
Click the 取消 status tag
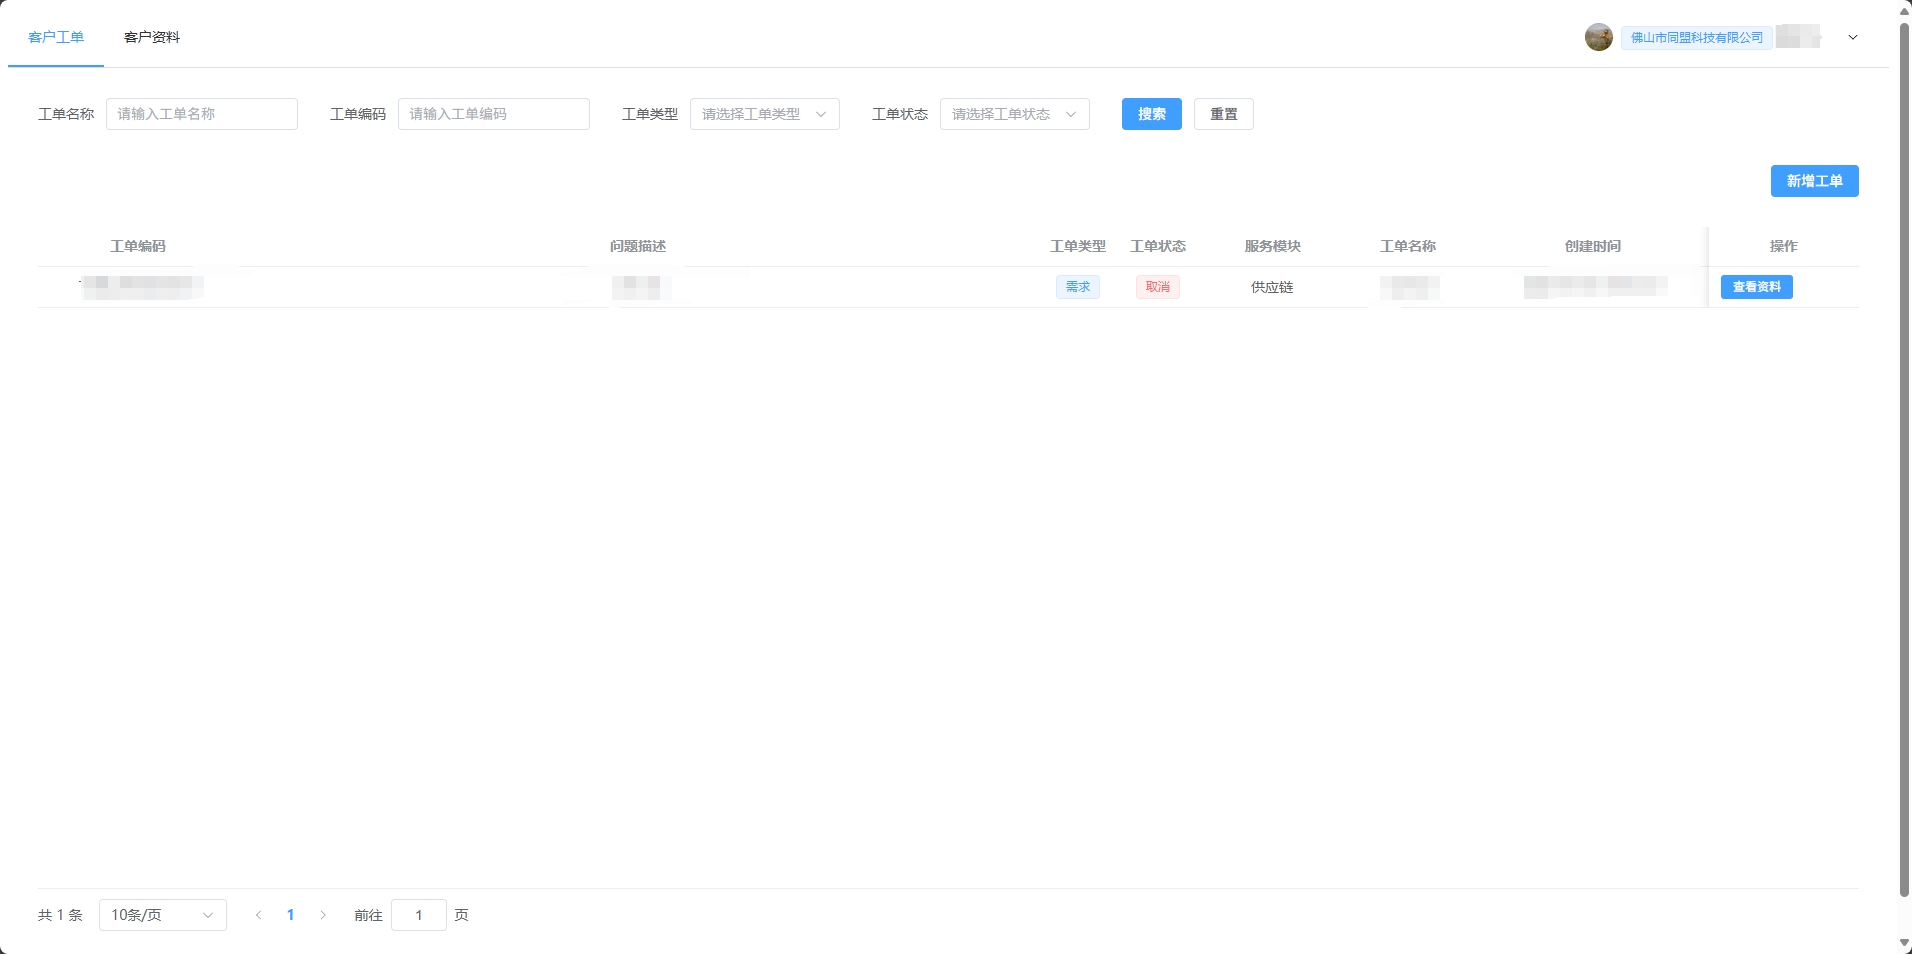pos(1156,287)
